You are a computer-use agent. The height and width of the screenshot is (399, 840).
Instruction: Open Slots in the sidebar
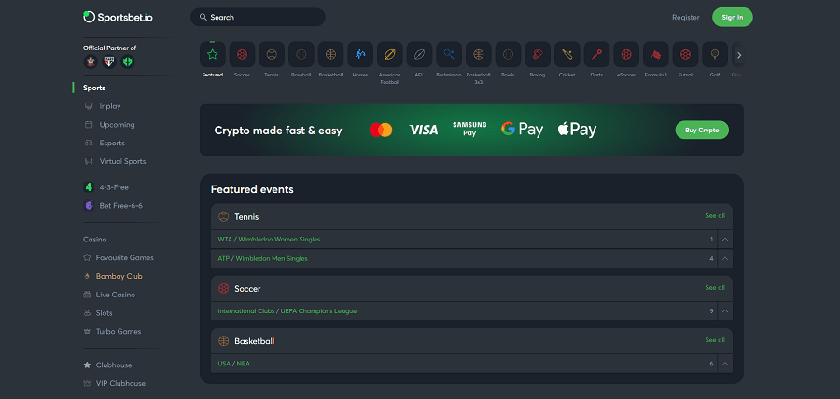coord(104,313)
